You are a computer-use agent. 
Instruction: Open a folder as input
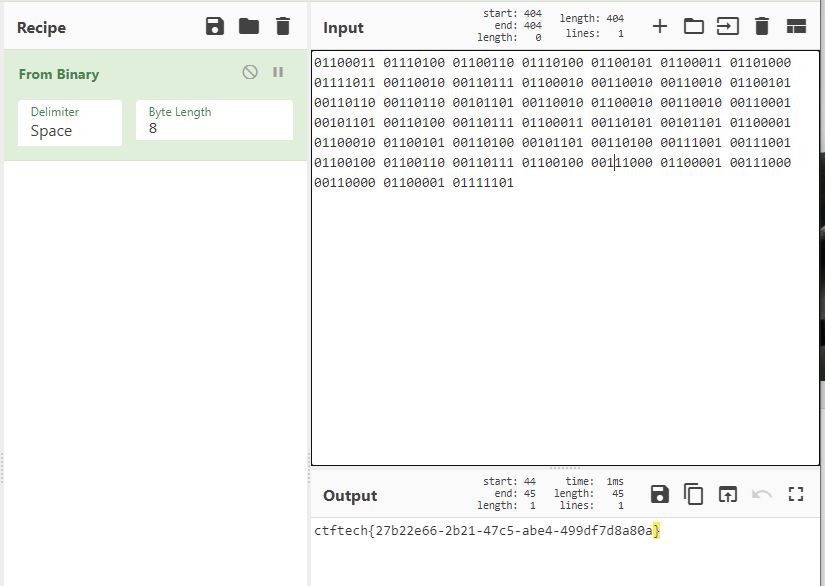pyautogui.click(x=694, y=26)
